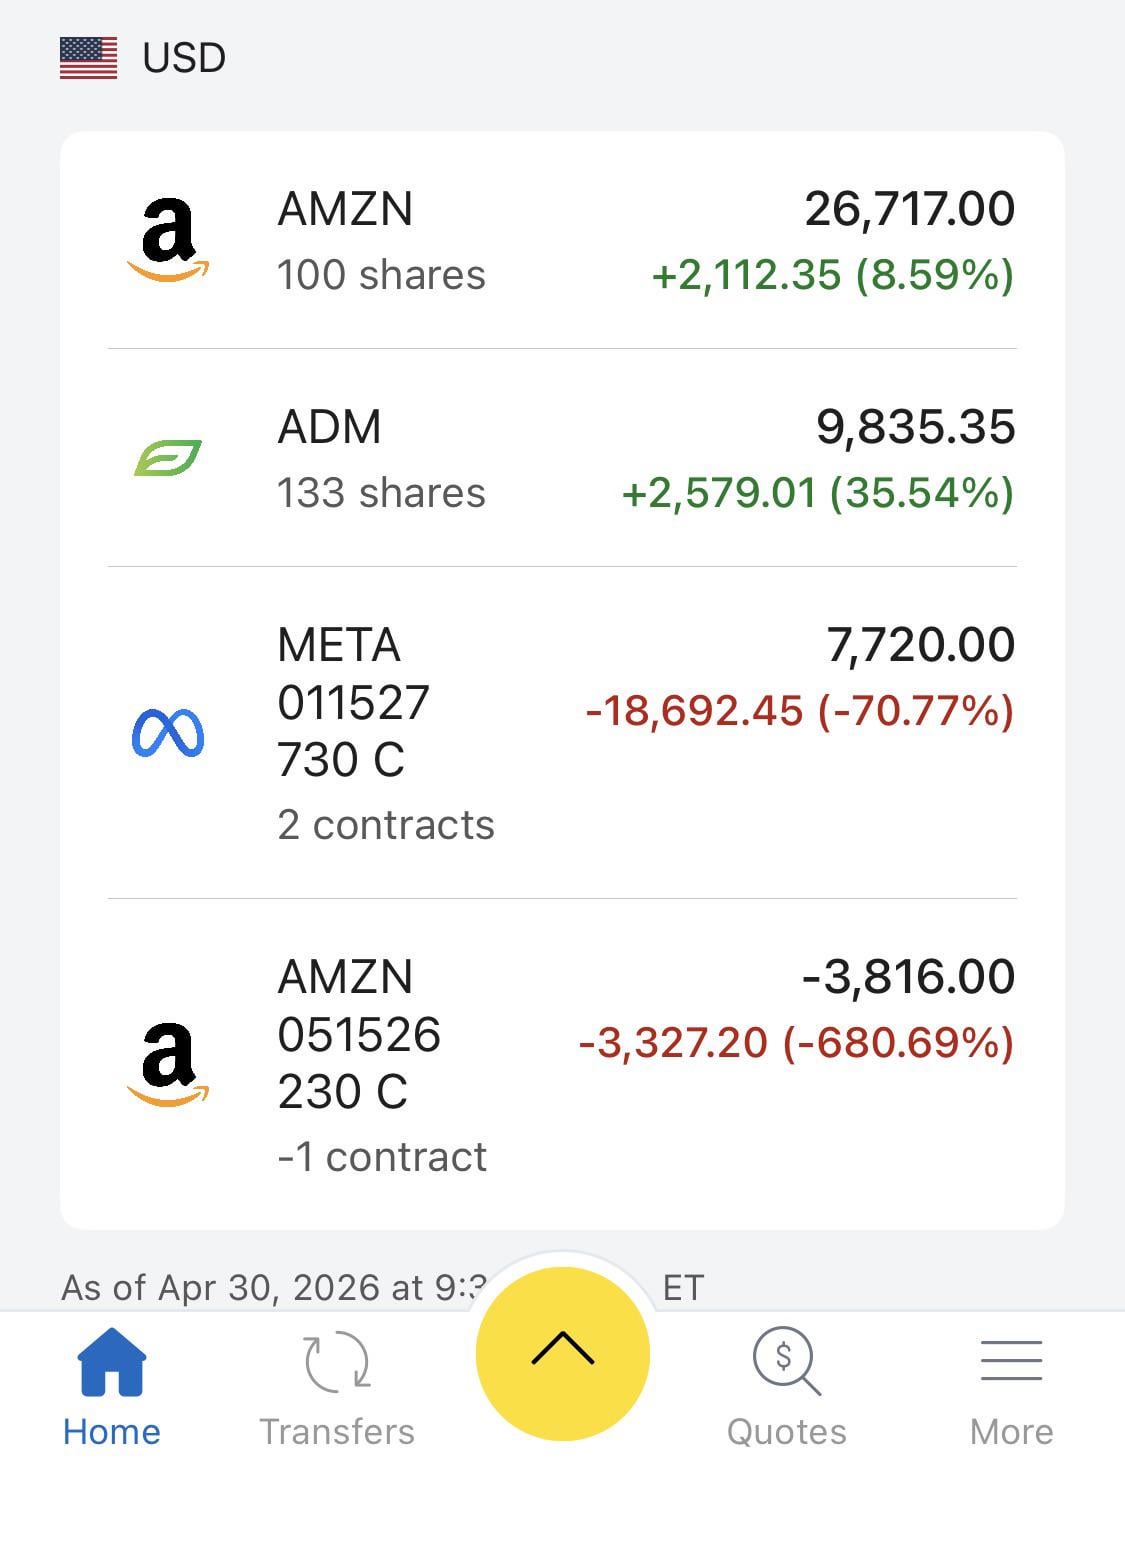Tap the Meta infinity logo

[x=168, y=733]
